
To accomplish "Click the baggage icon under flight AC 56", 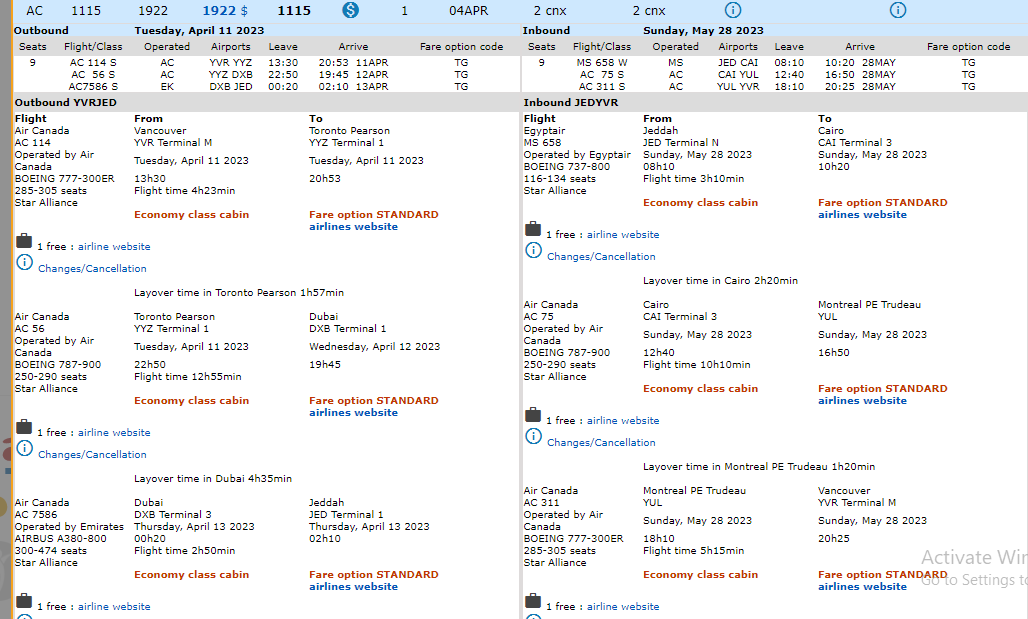I will tap(24, 427).
